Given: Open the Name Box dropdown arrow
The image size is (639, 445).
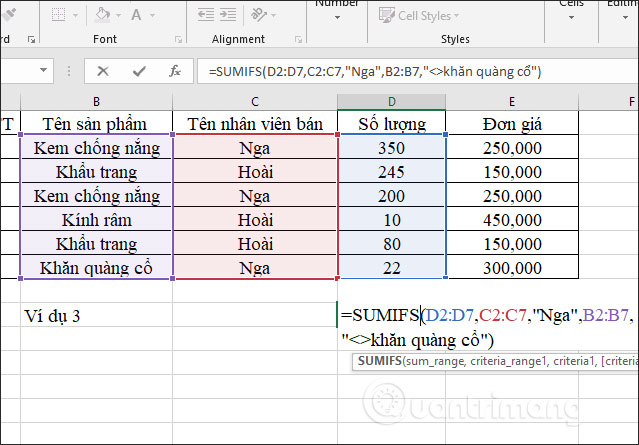Looking at the screenshot, I should click(x=43, y=70).
